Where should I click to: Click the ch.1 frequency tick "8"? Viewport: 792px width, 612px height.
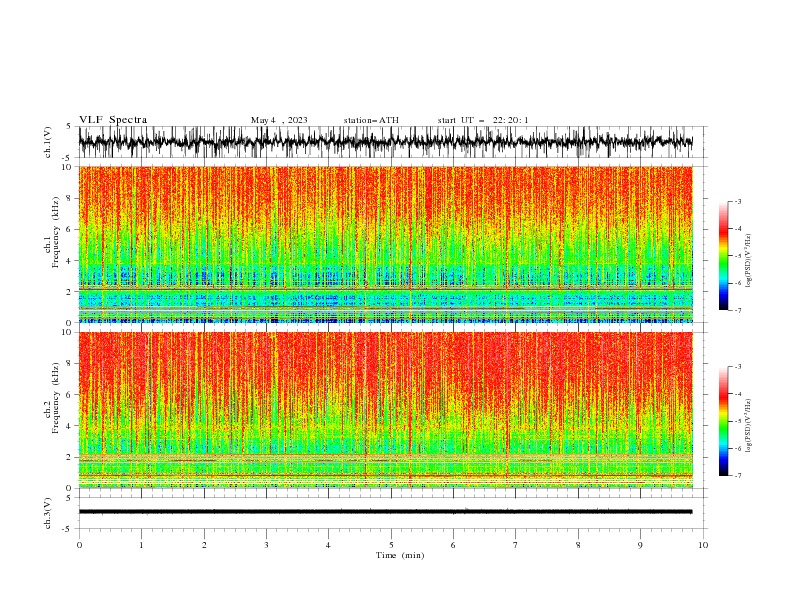(70, 198)
